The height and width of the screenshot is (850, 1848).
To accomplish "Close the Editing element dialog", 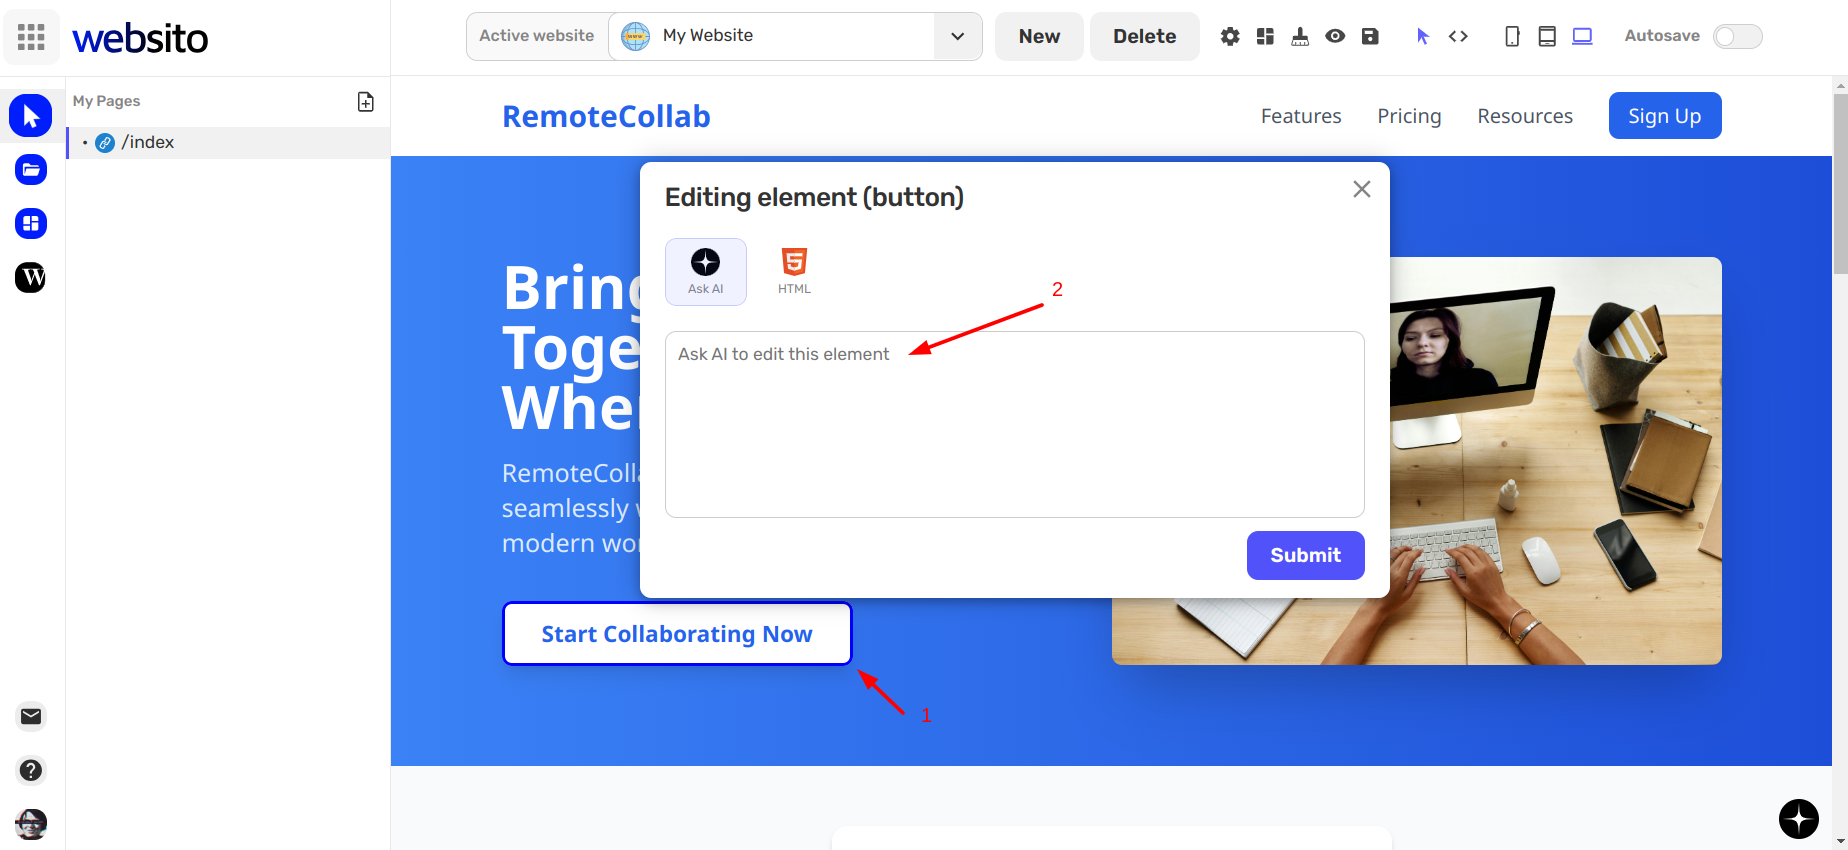I will 1361,189.
